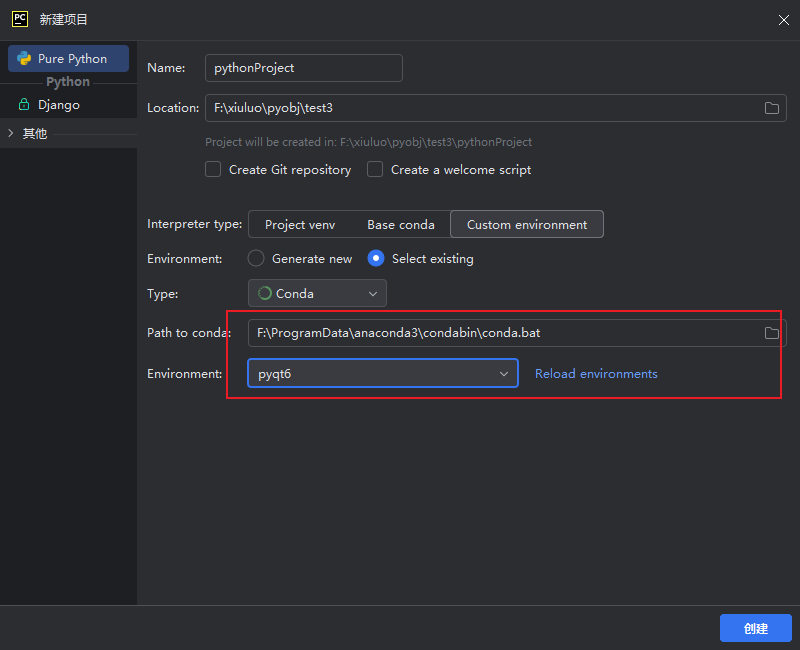Screen dimensions: 800x650
Task: Expand the 其他 section in sidebar
Action: [x=11, y=133]
